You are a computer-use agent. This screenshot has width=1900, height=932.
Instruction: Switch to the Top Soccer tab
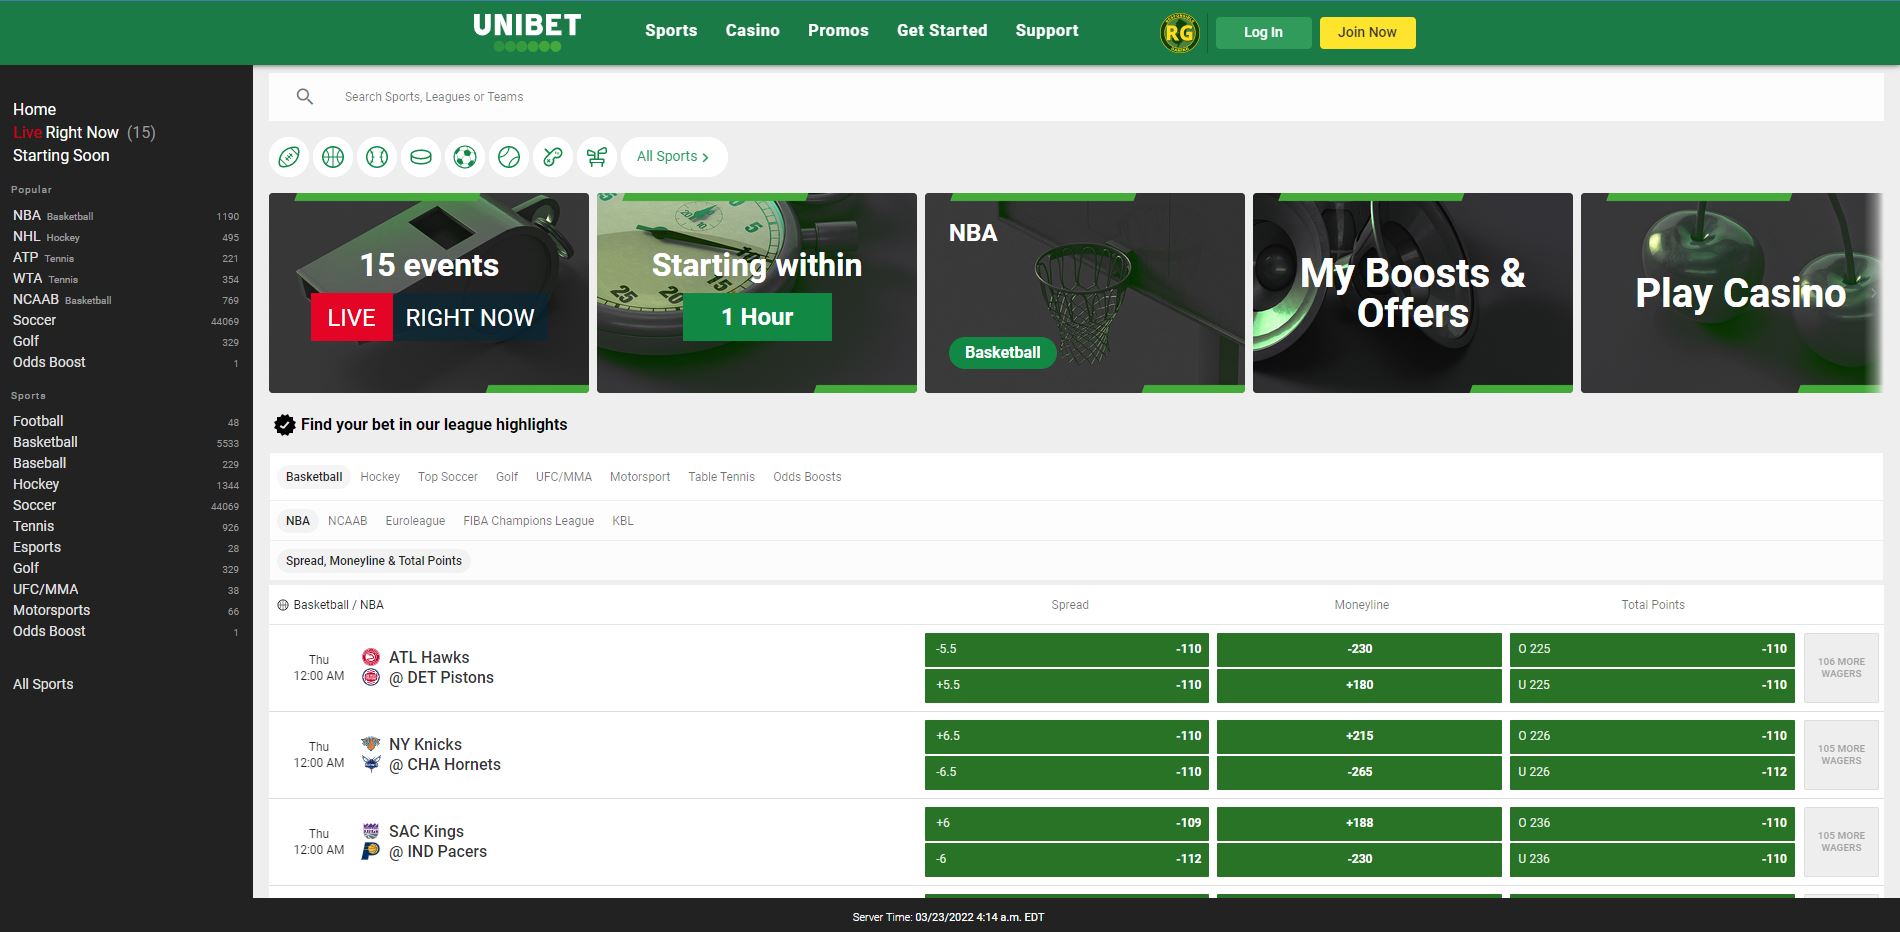pyautogui.click(x=448, y=477)
